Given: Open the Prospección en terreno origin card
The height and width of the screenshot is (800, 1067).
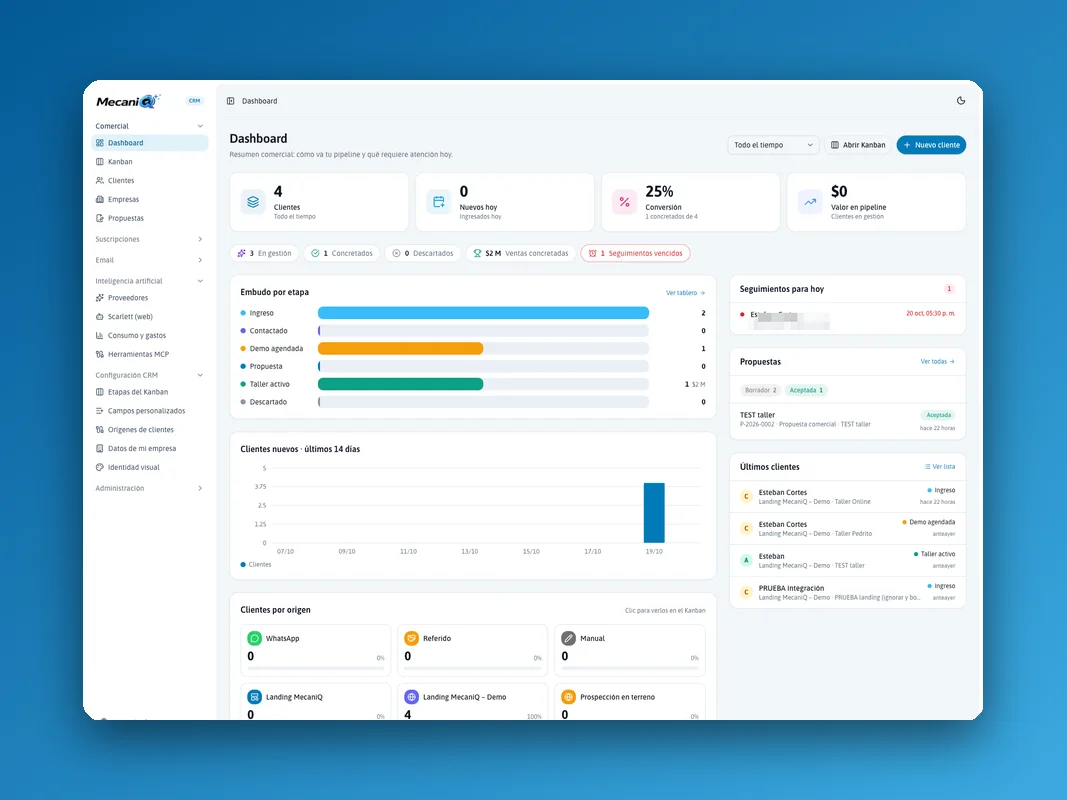Looking at the screenshot, I should tap(630, 702).
